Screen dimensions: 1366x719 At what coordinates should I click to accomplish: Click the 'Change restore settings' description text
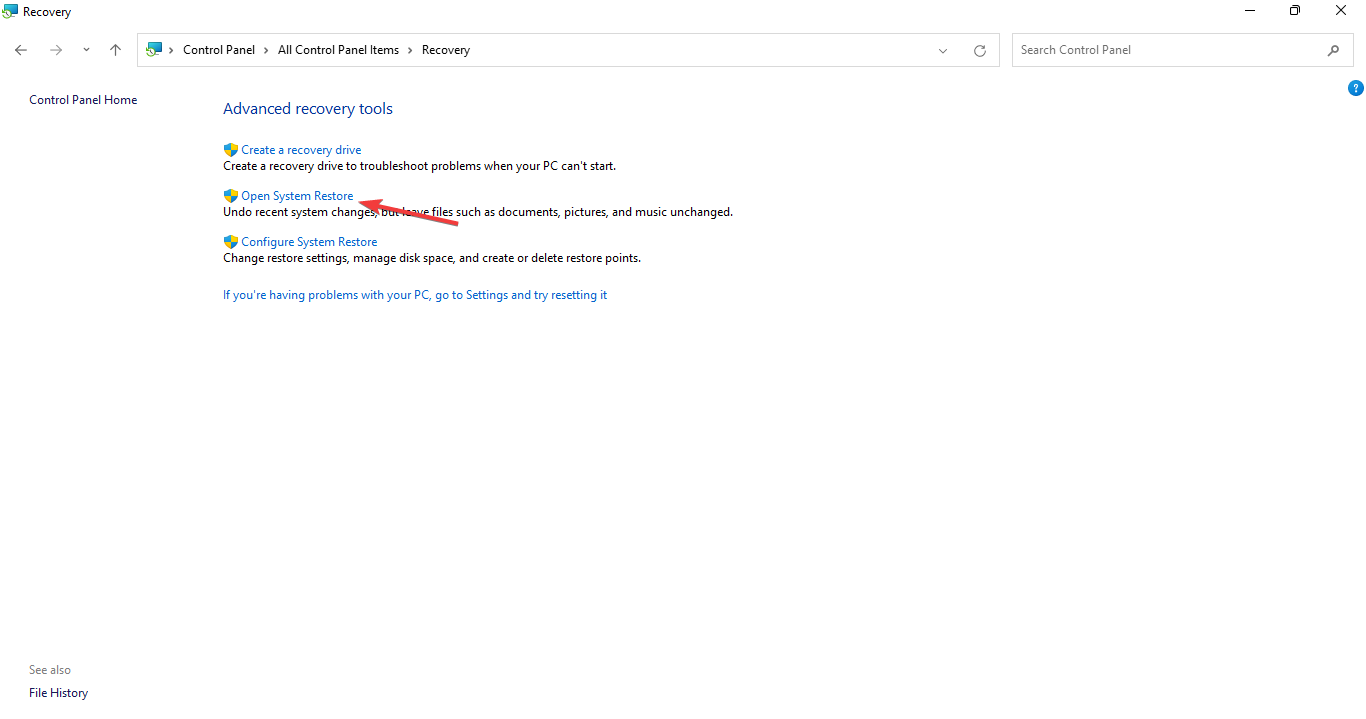432,258
